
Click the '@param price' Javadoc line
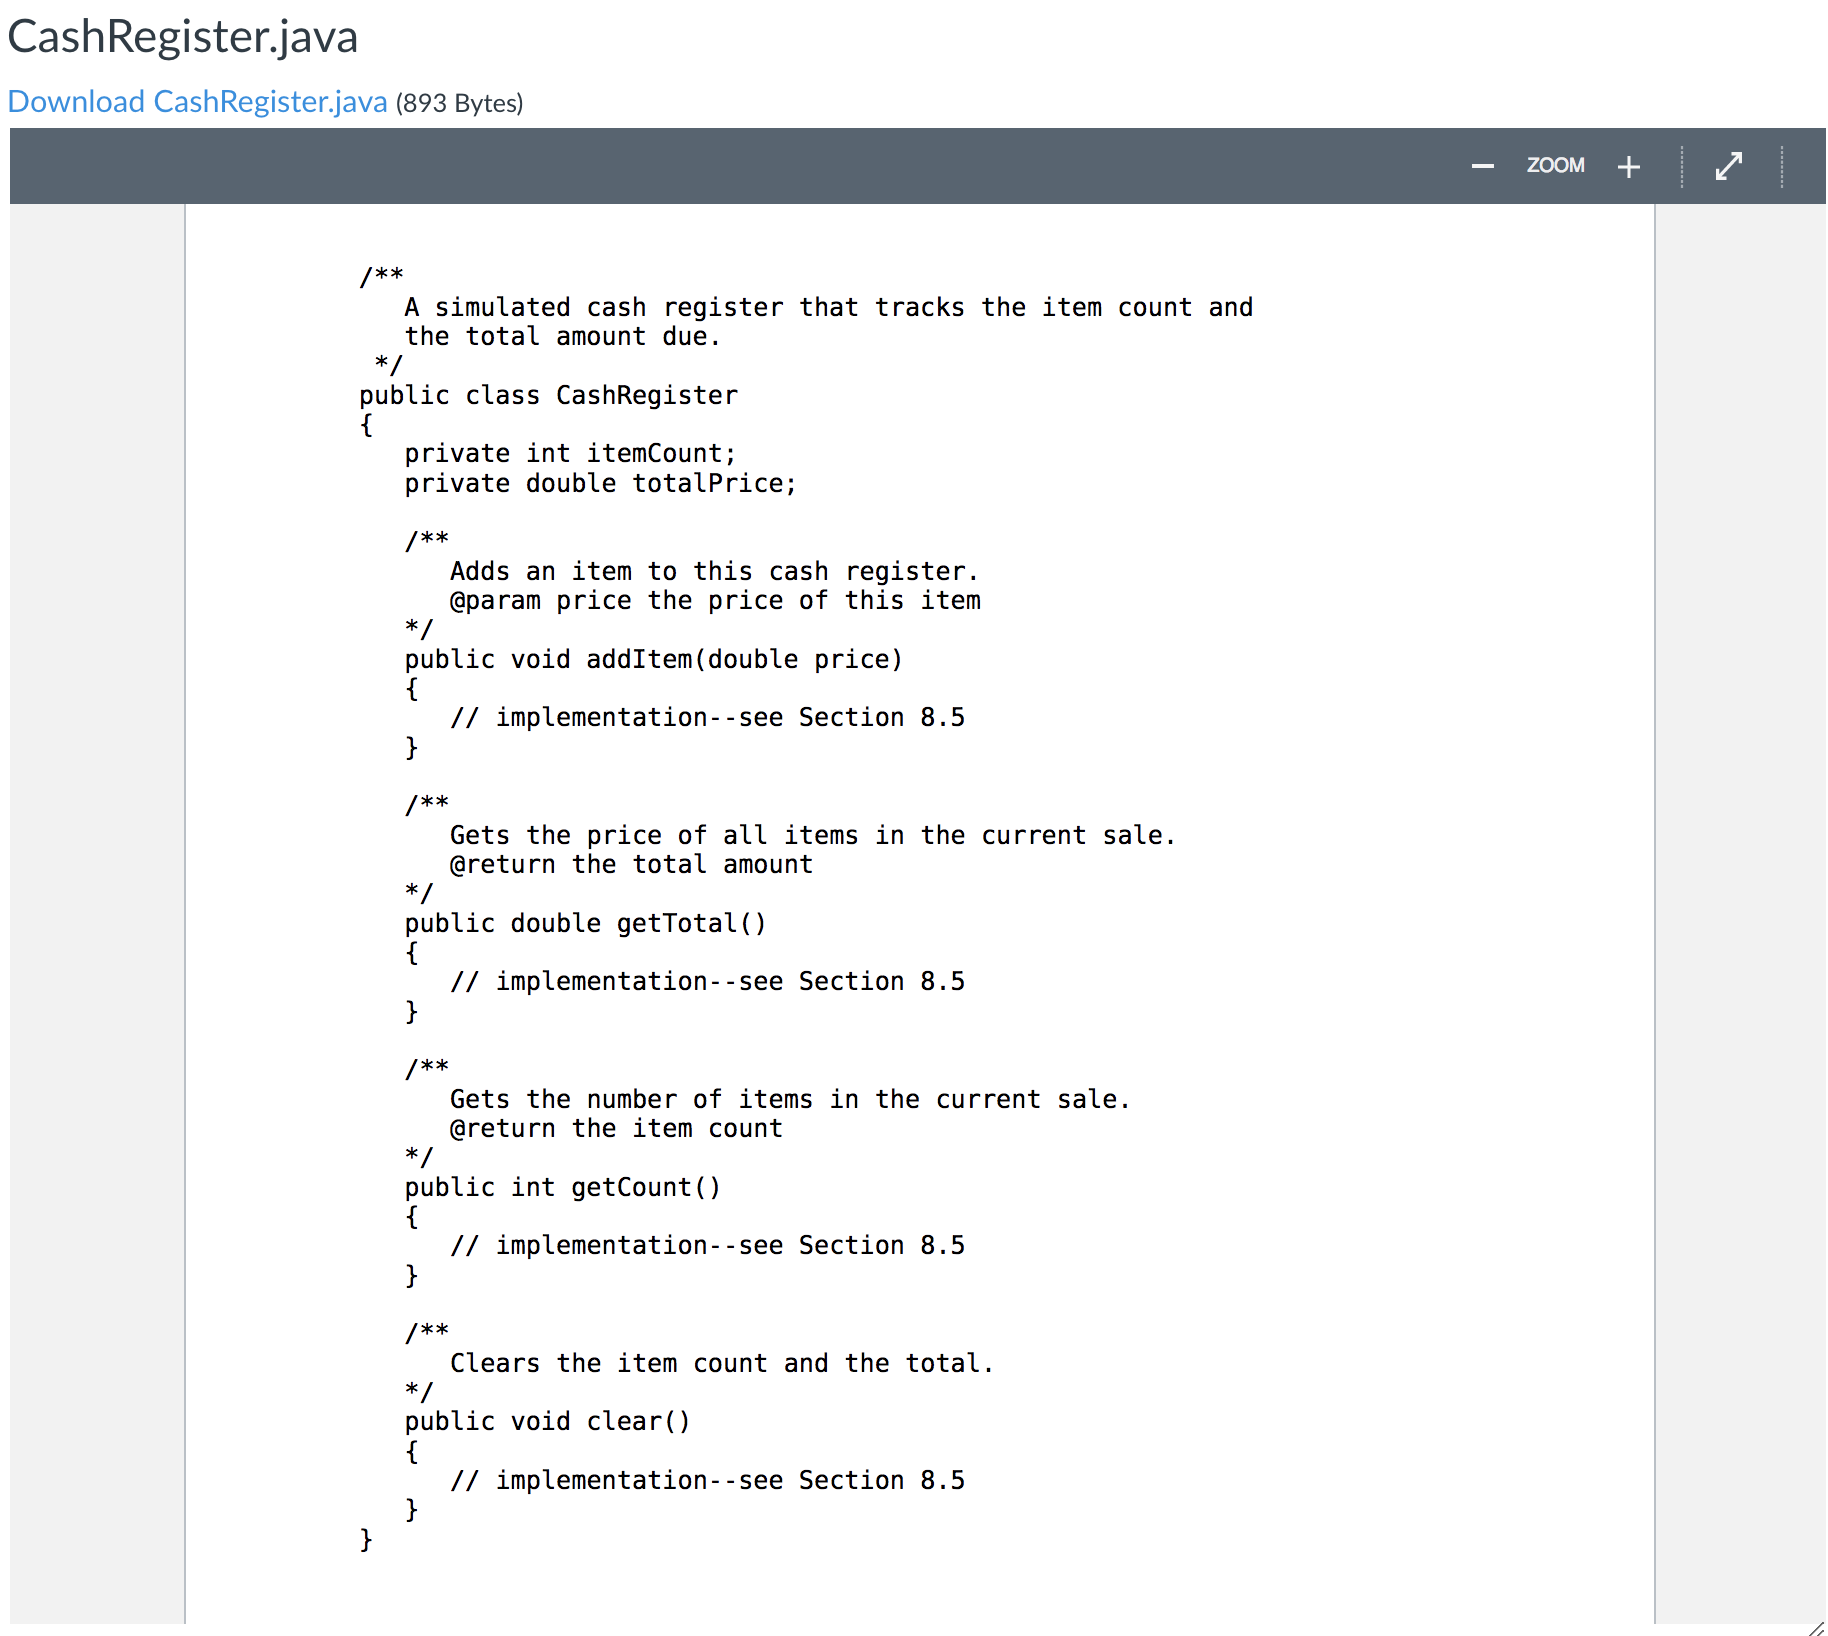point(715,600)
